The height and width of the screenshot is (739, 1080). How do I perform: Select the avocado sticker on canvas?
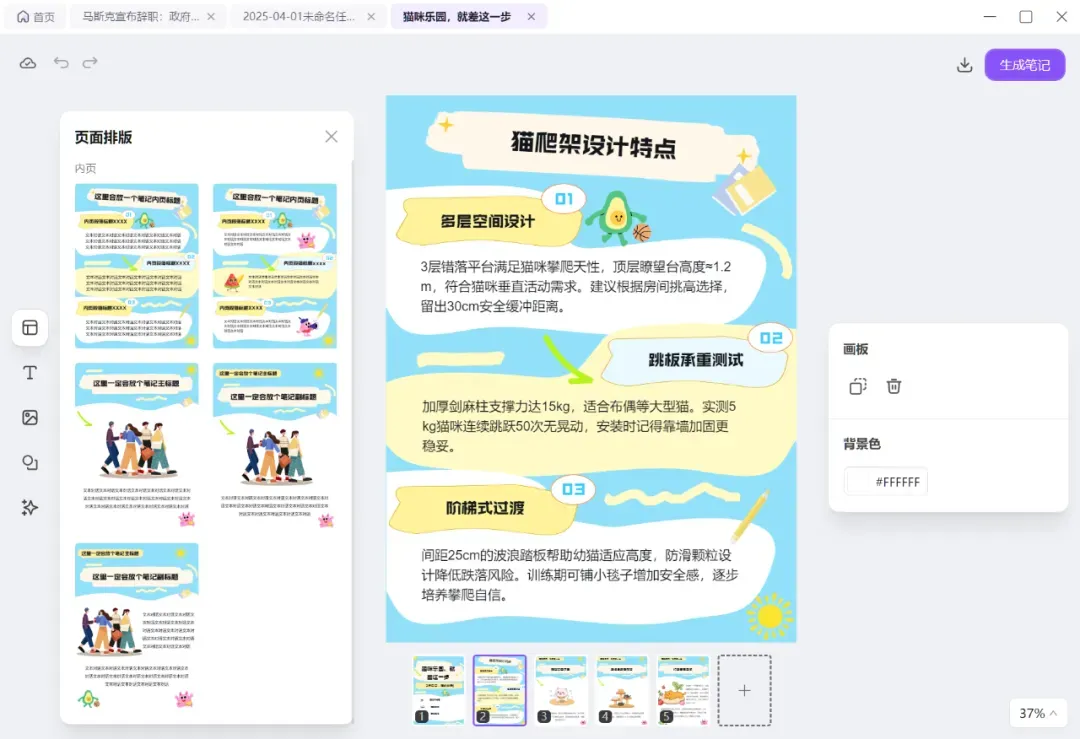point(618,218)
